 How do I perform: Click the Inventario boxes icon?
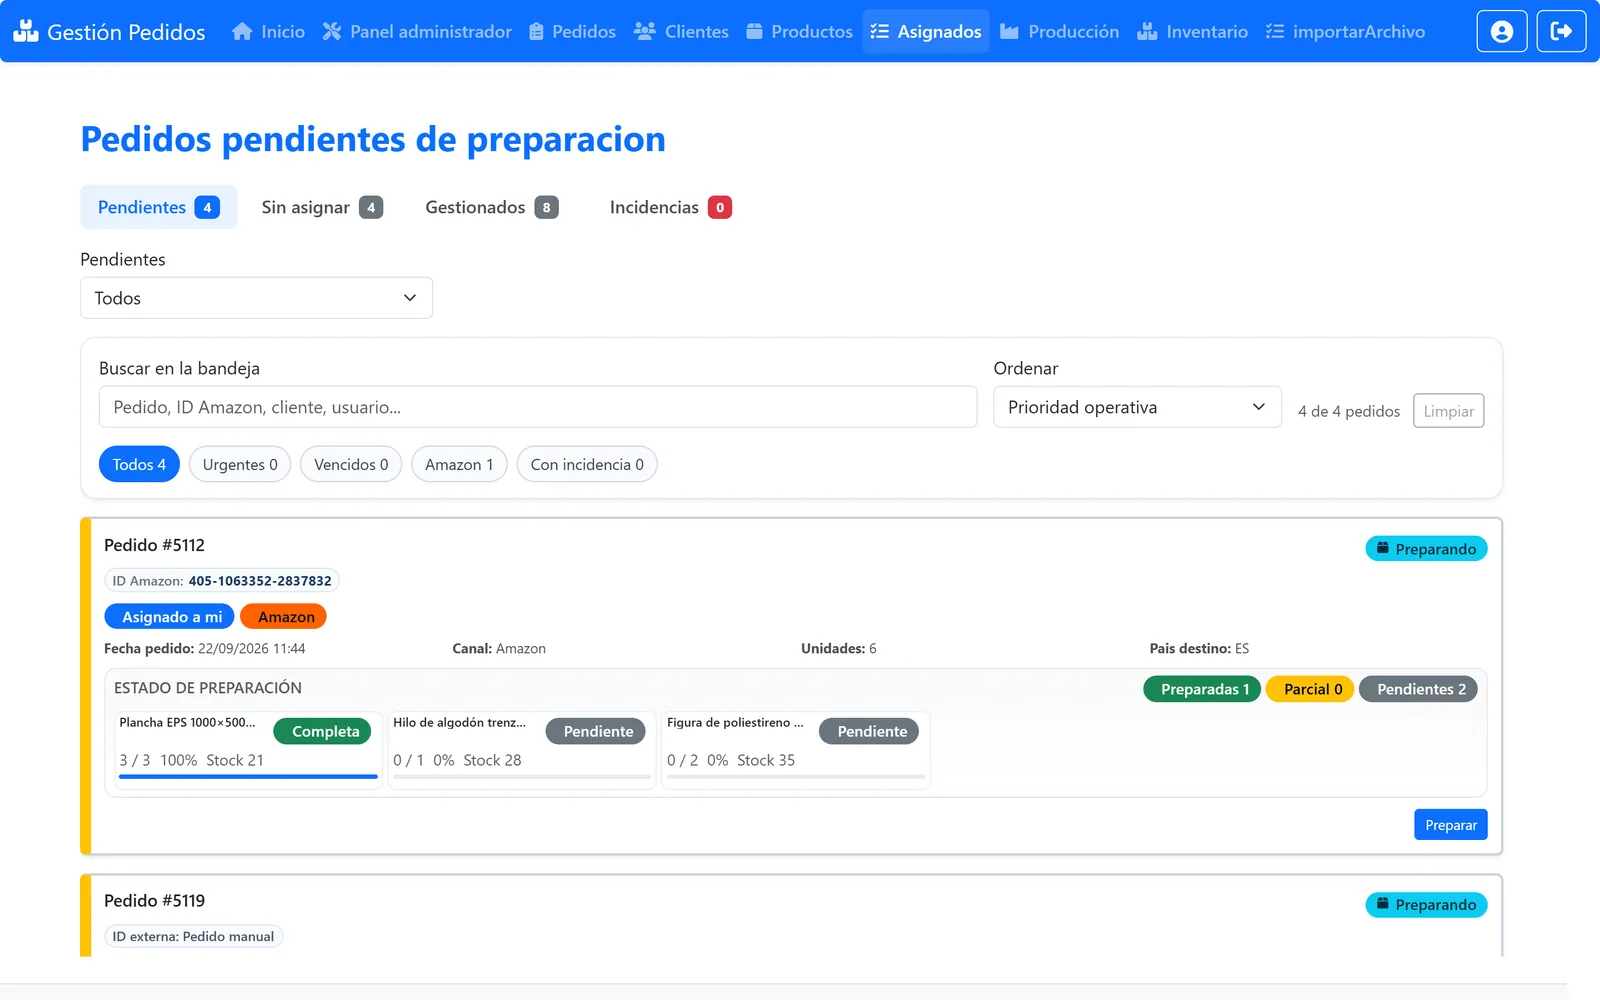point(1147,31)
